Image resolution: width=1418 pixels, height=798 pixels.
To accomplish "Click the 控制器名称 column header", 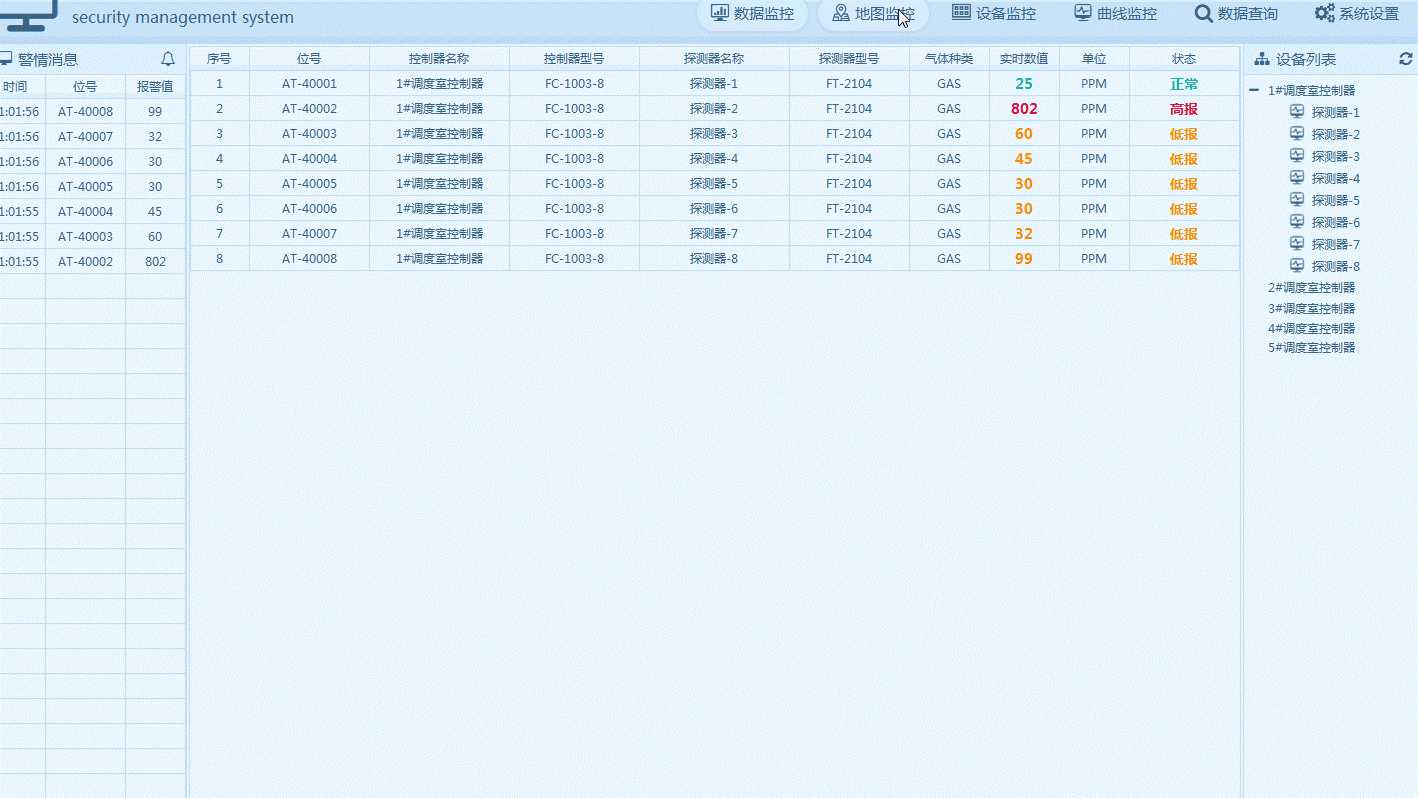I will [439, 59].
